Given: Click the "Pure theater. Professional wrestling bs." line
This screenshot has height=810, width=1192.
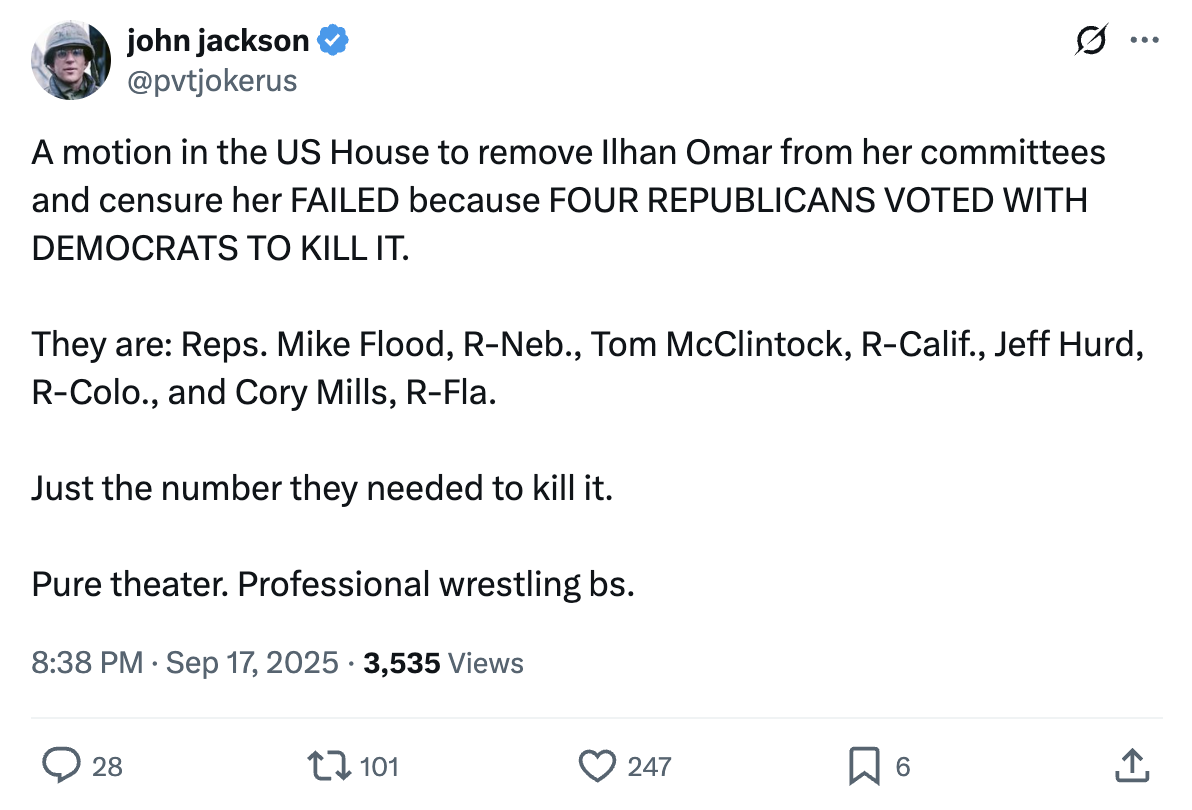Looking at the screenshot, I should pos(333,583).
